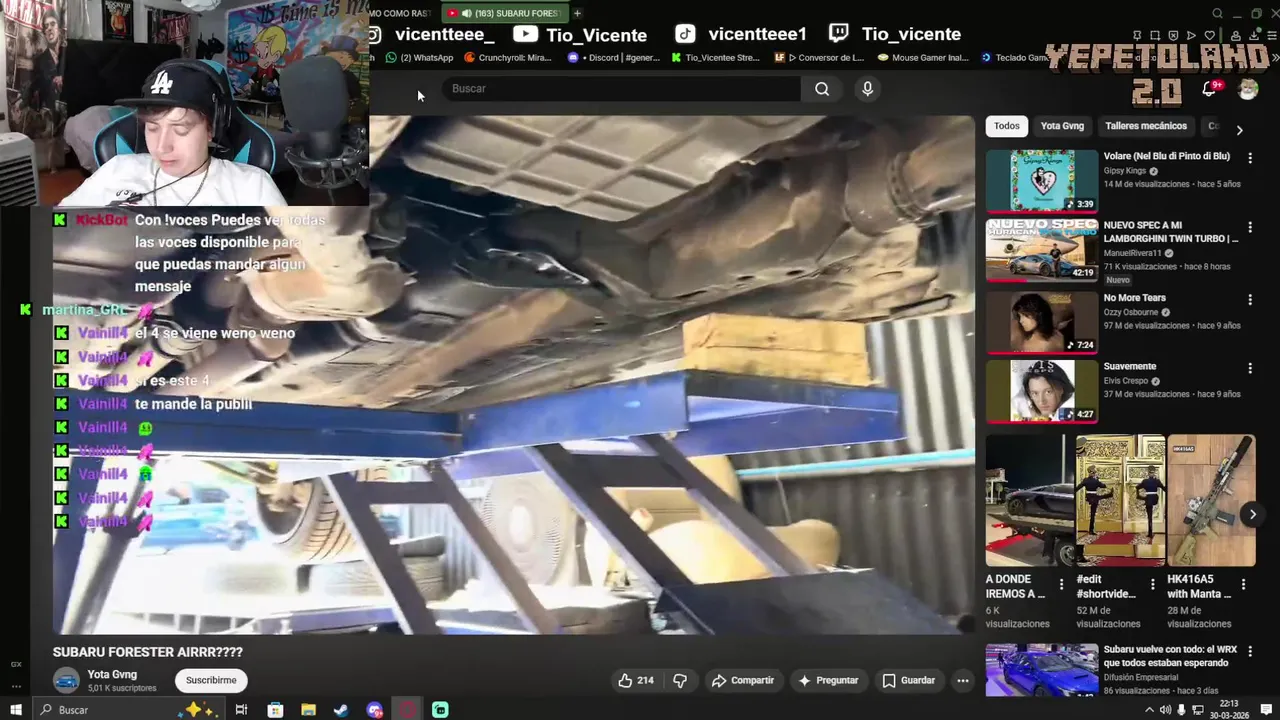The image size is (1280, 720).
Task: Open HK416A5 with Manta short
Action: click(1211, 500)
